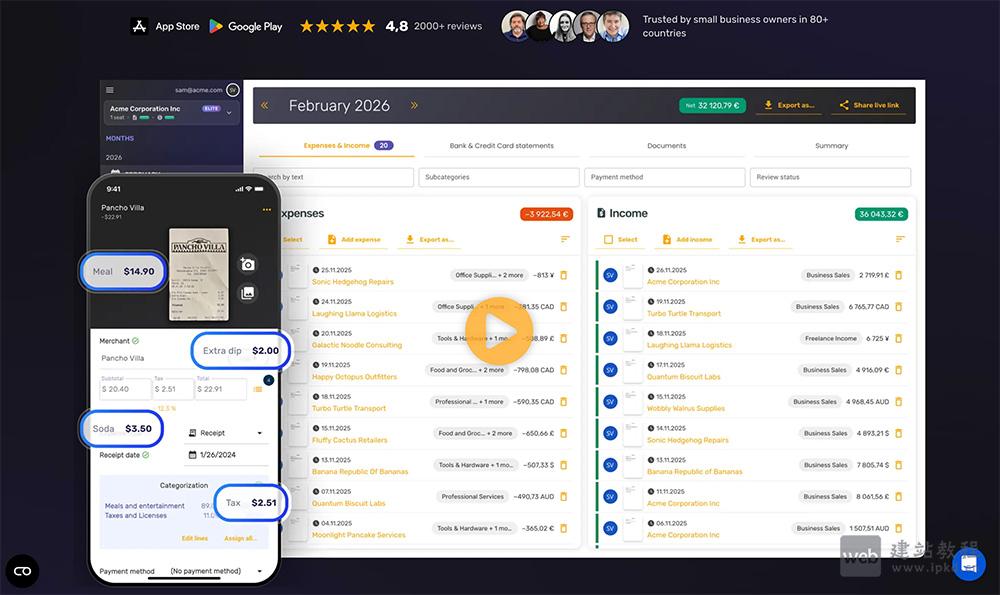Image resolution: width=1000 pixels, height=595 pixels.
Task: Delete the Sonic Hedgehog Repairs expense
Action: (562, 275)
